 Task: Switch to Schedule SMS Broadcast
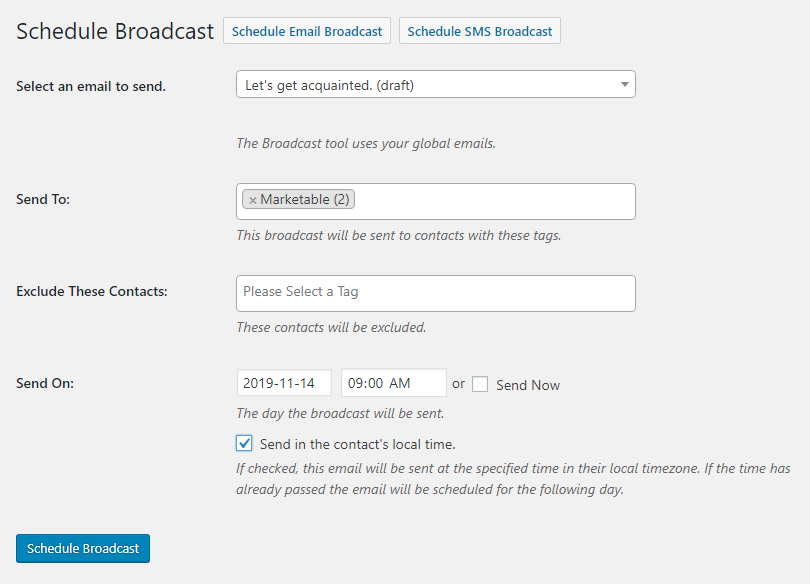(x=479, y=31)
